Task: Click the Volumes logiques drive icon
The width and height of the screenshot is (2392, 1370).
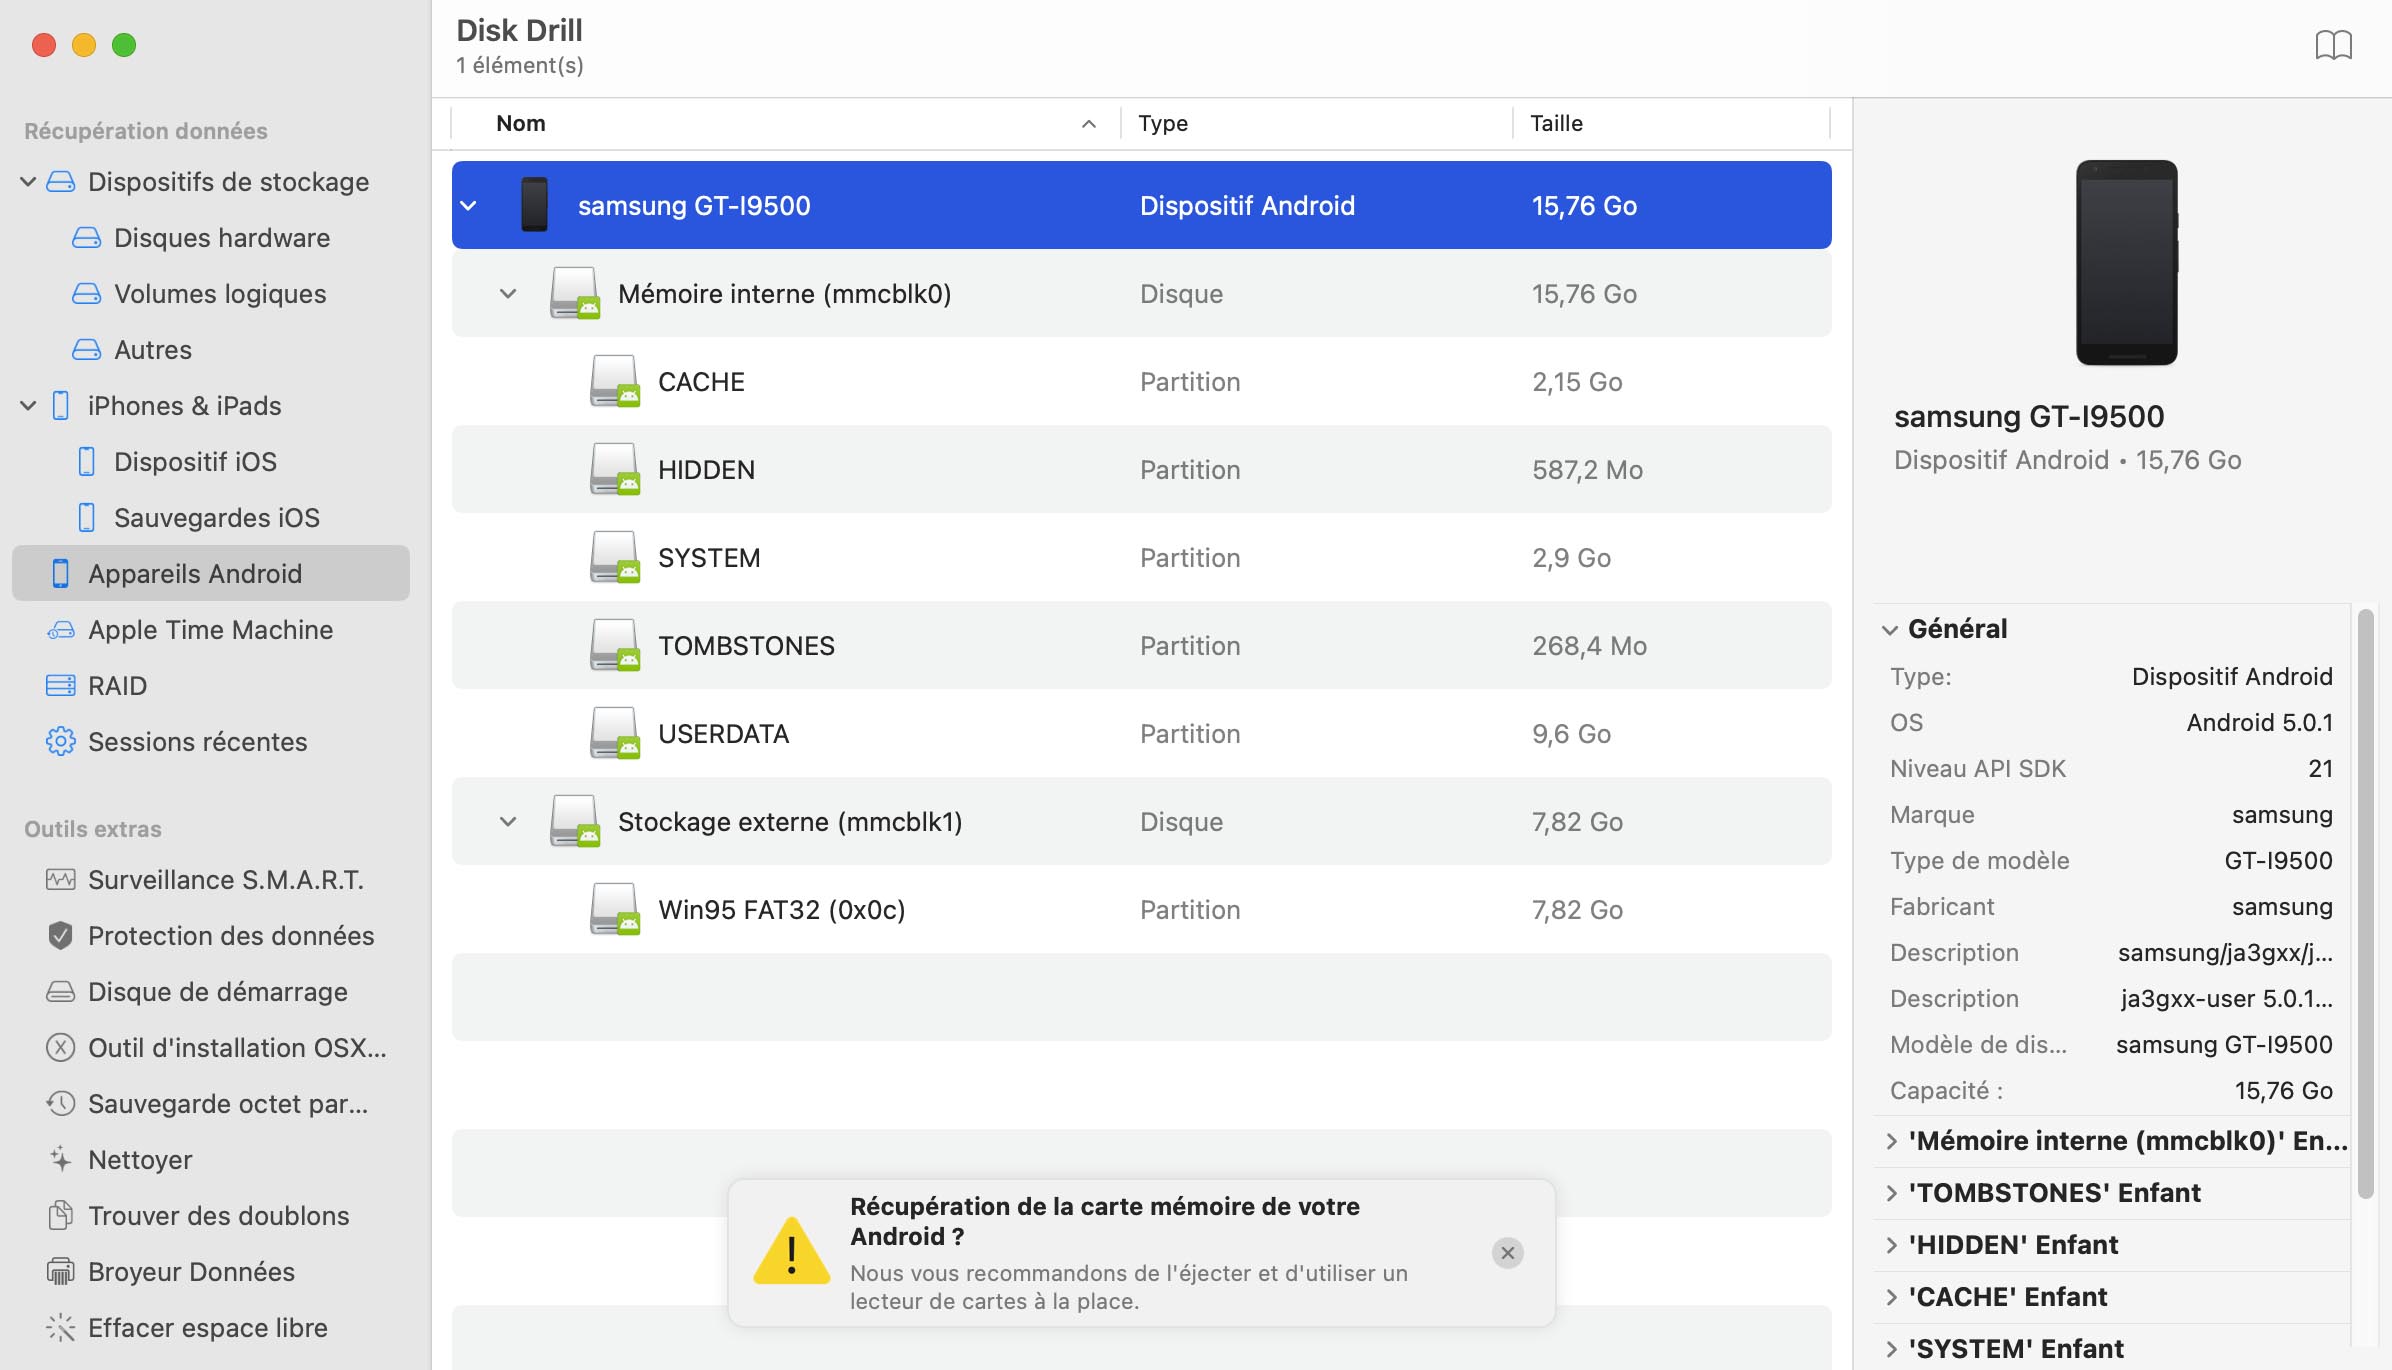Action: [x=87, y=294]
